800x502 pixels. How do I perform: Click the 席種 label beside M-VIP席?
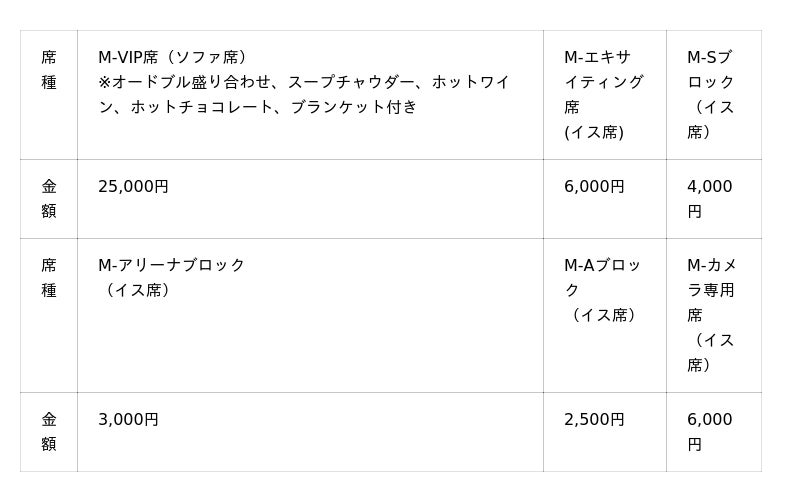49,69
